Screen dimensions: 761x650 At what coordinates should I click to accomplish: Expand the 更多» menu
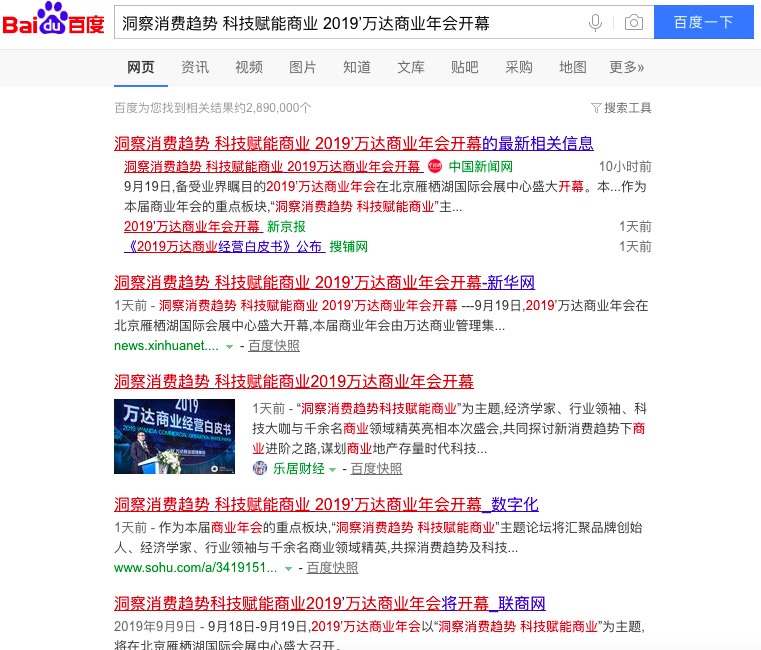(627, 67)
